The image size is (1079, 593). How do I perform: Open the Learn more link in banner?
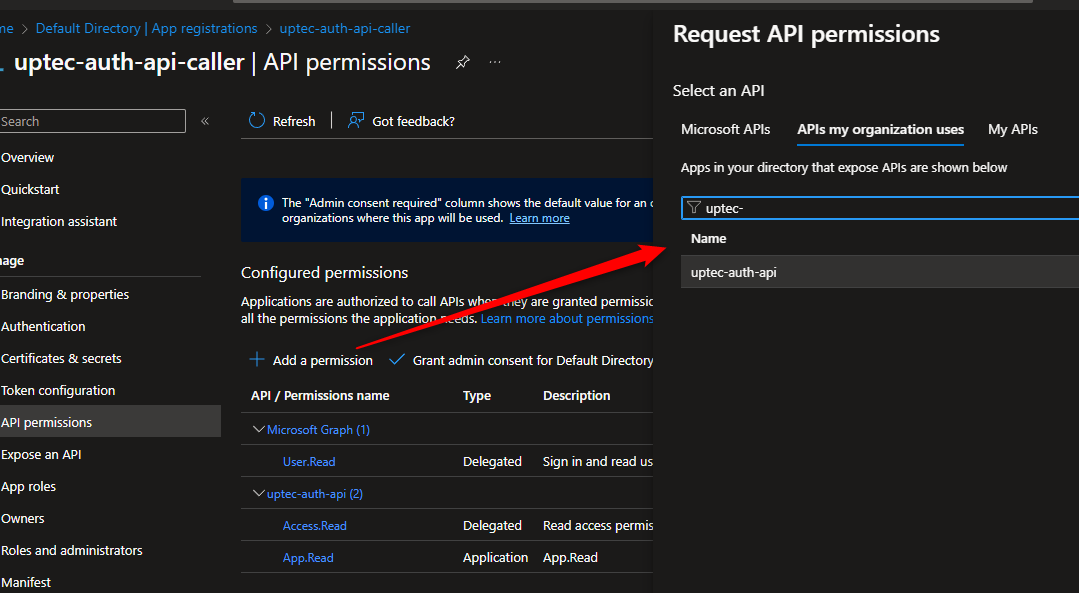539,218
